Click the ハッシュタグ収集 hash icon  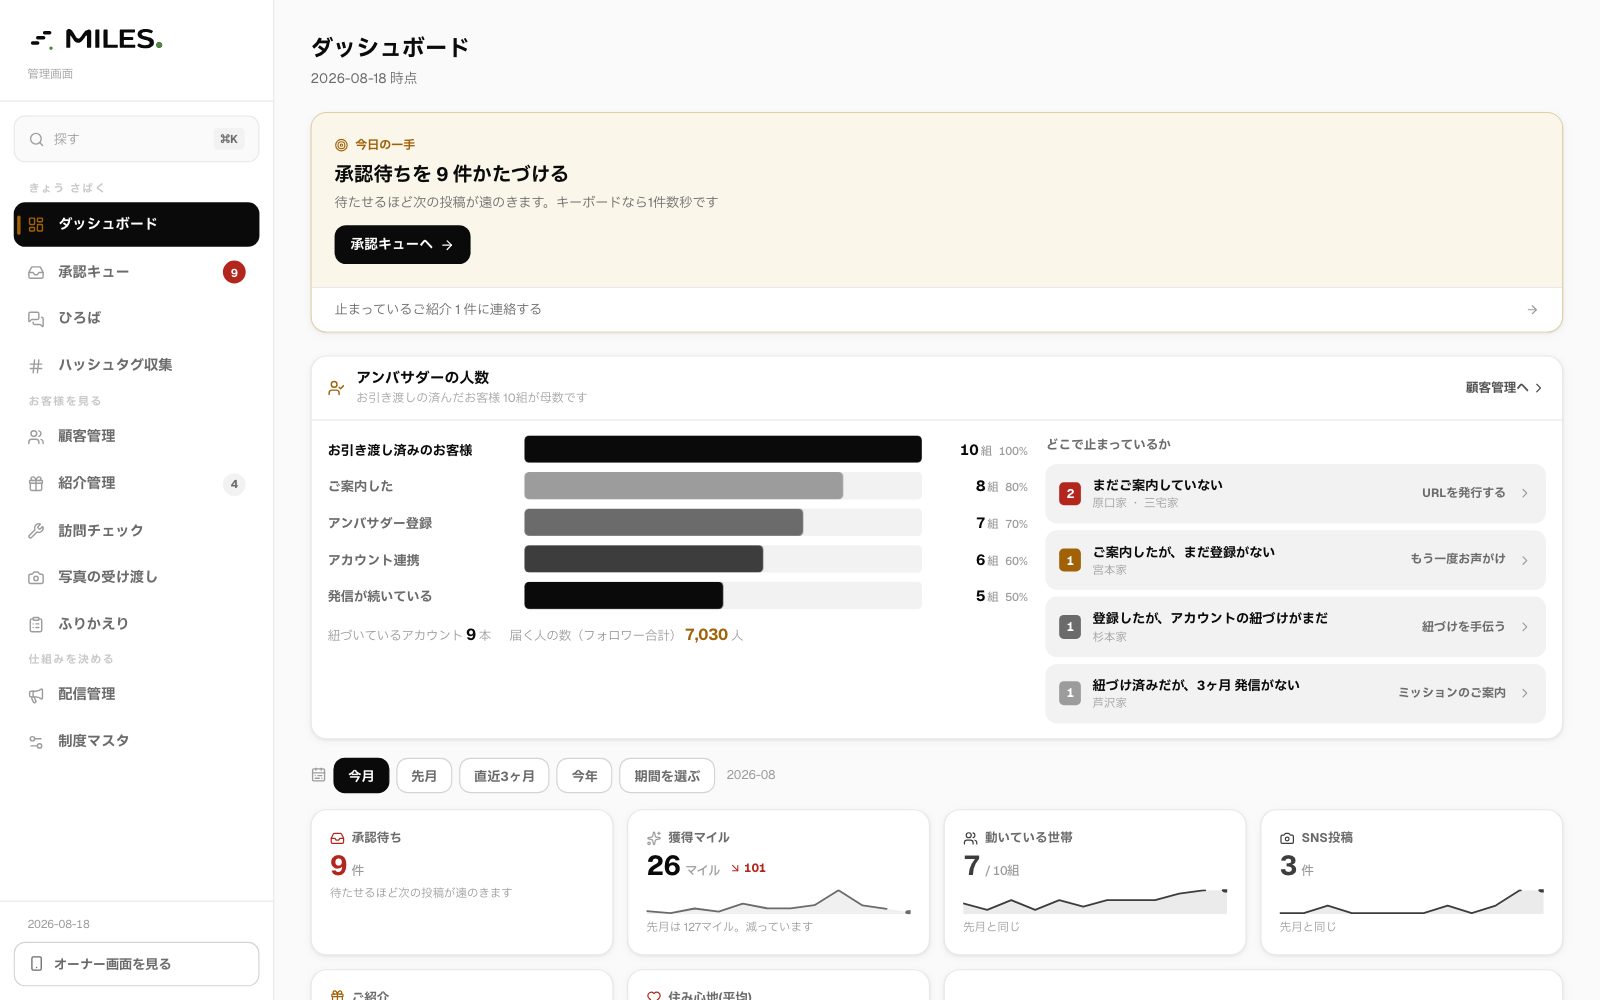36,366
